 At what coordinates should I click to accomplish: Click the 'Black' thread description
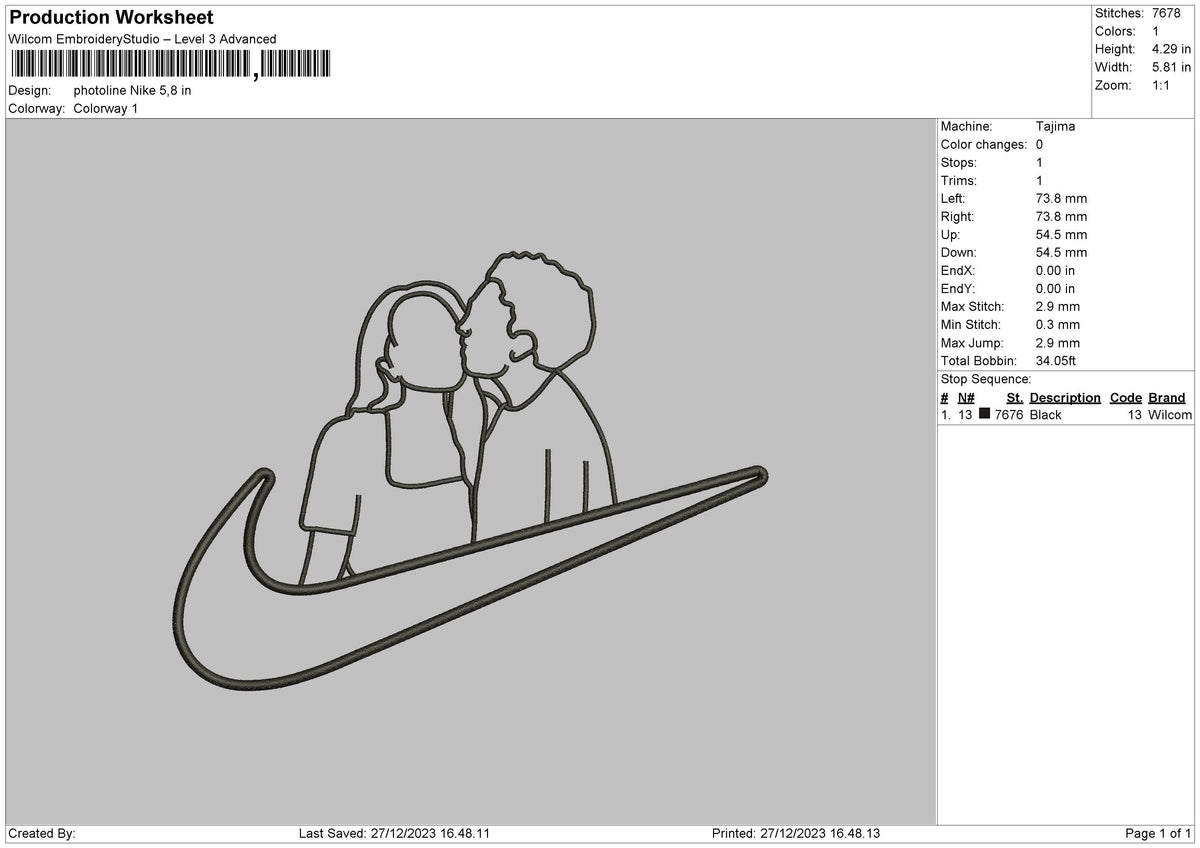point(1046,415)
